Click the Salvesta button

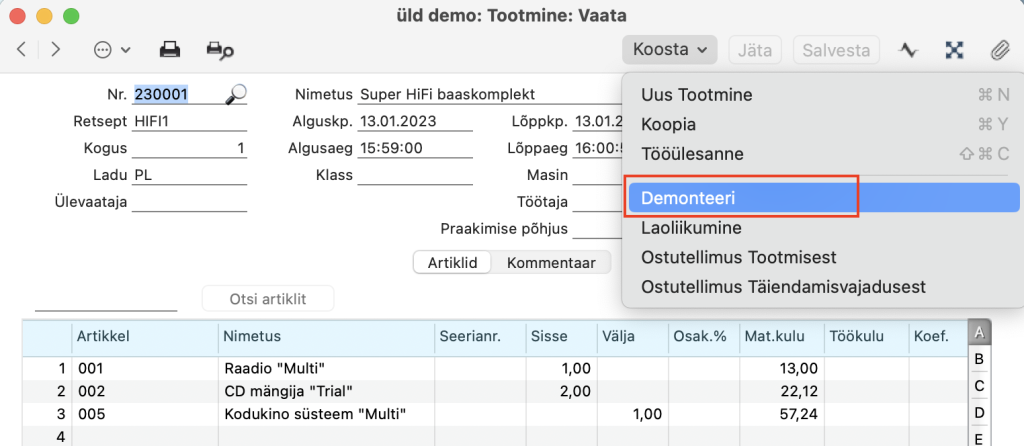point(836,49)
